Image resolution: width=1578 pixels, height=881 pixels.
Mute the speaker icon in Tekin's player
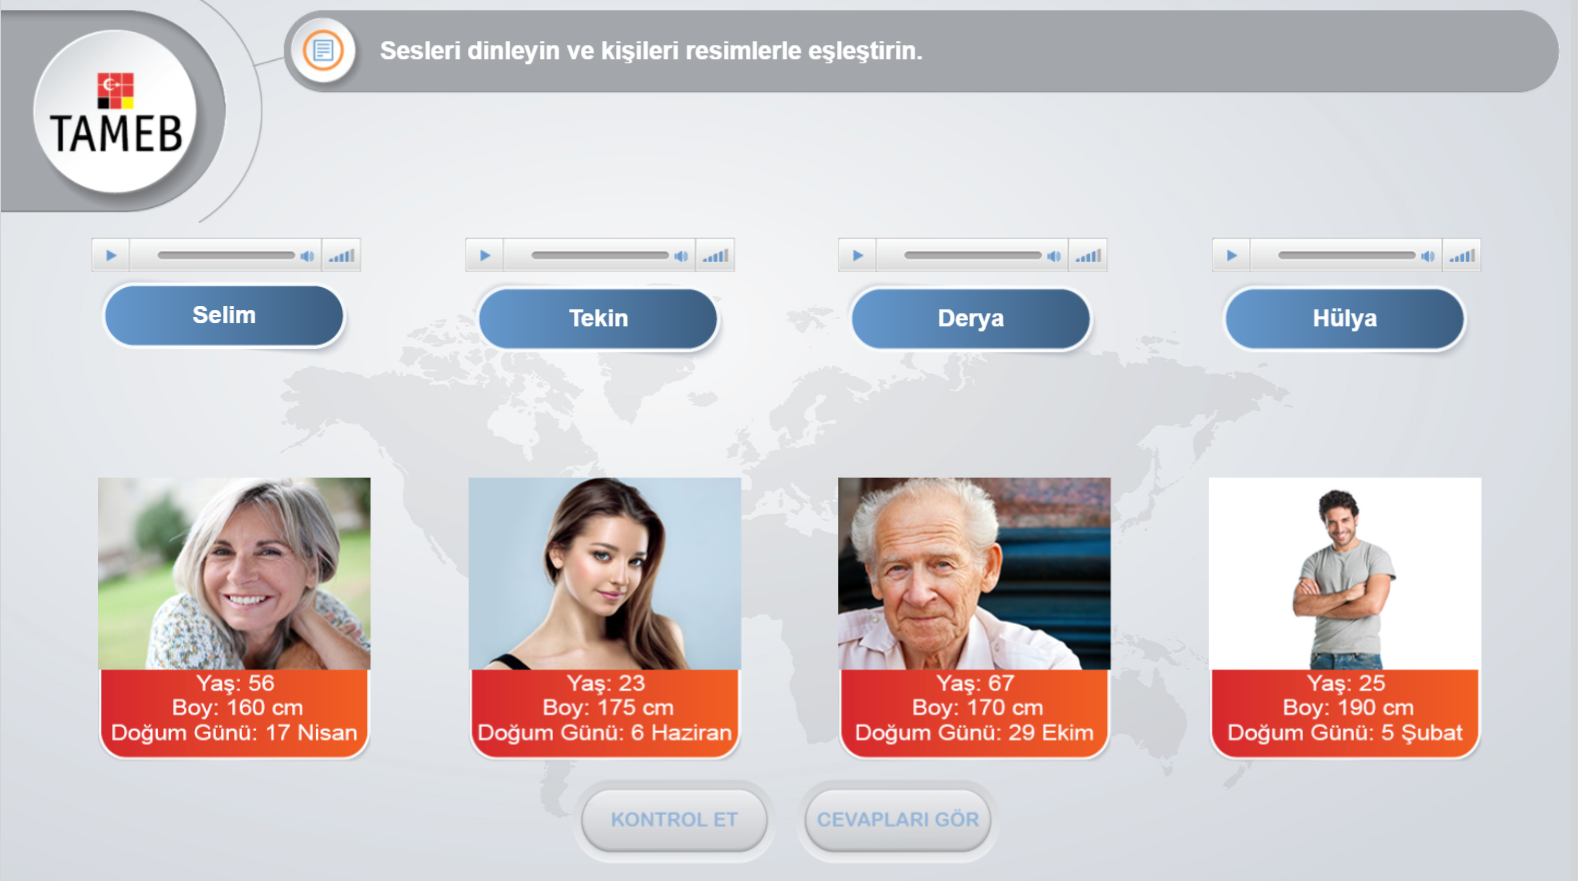tap(681, 256)
